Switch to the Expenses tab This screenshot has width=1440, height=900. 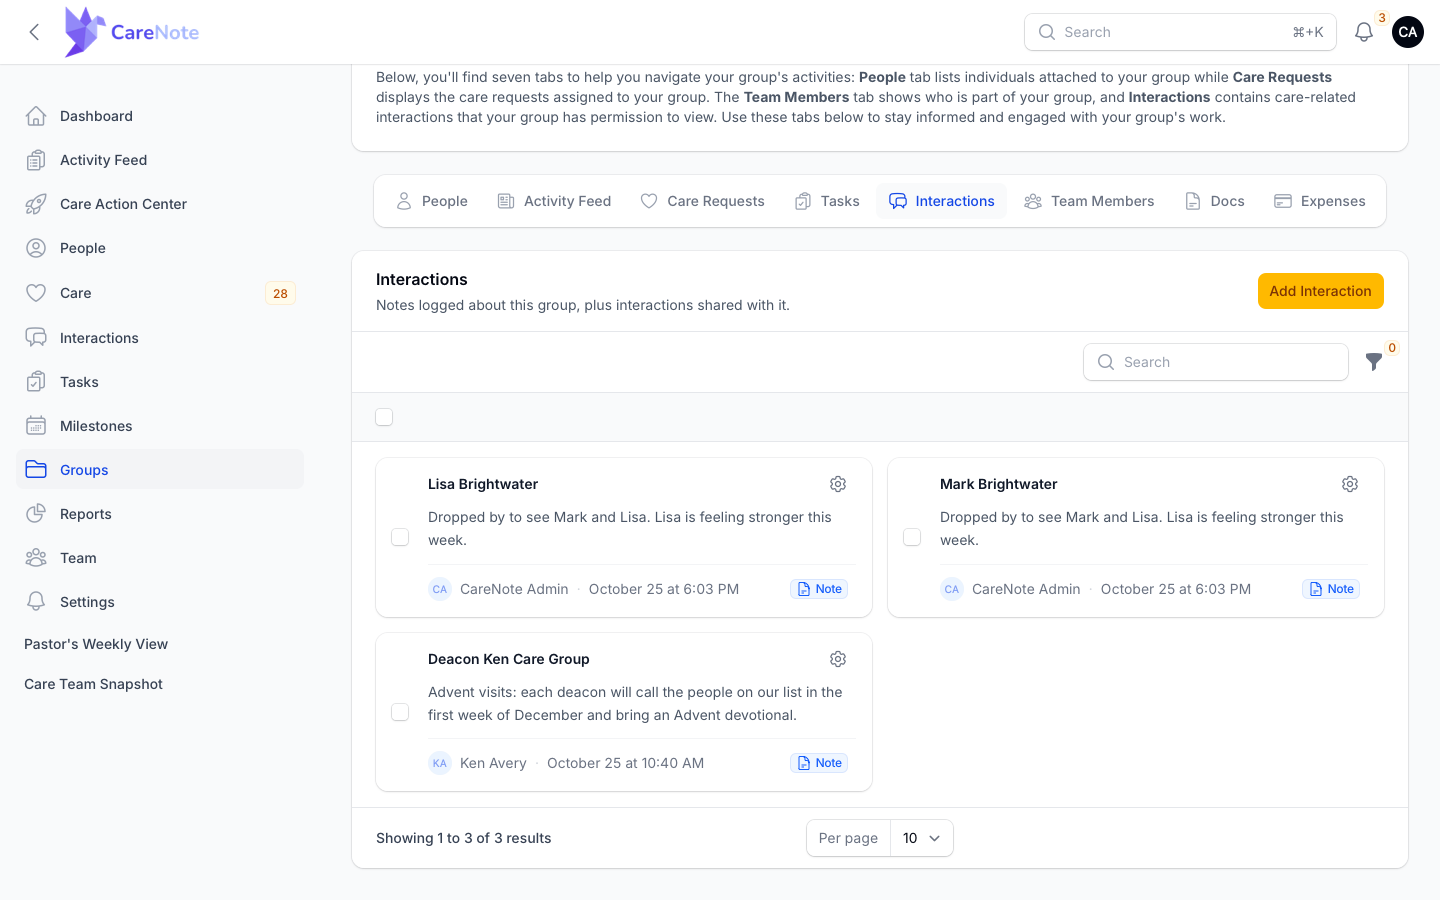pos(1320,201)
